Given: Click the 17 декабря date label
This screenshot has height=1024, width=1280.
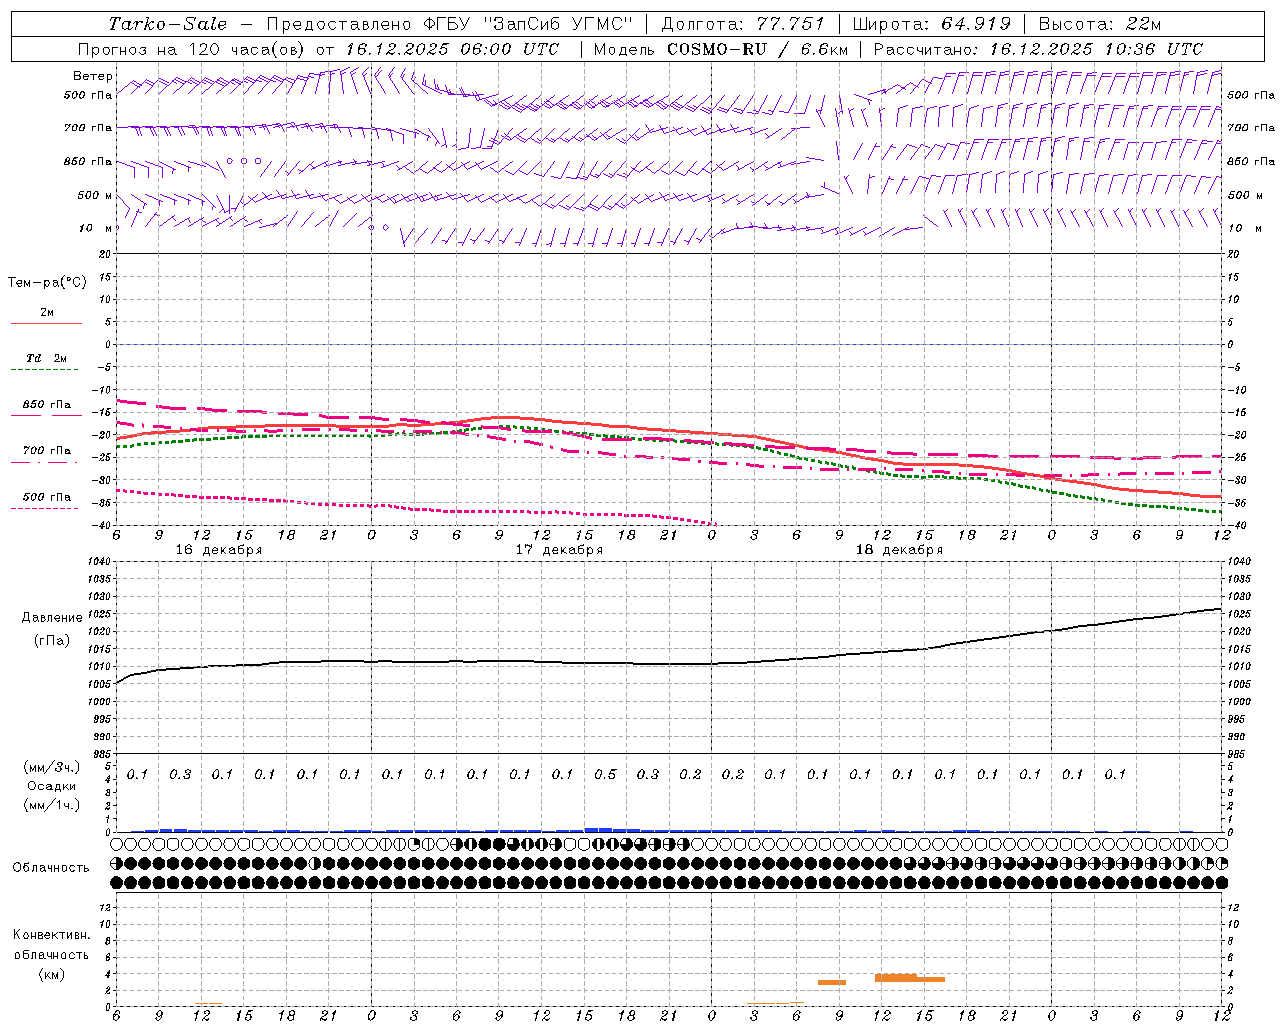Looking at the screenshot, I should pos(559,550).
